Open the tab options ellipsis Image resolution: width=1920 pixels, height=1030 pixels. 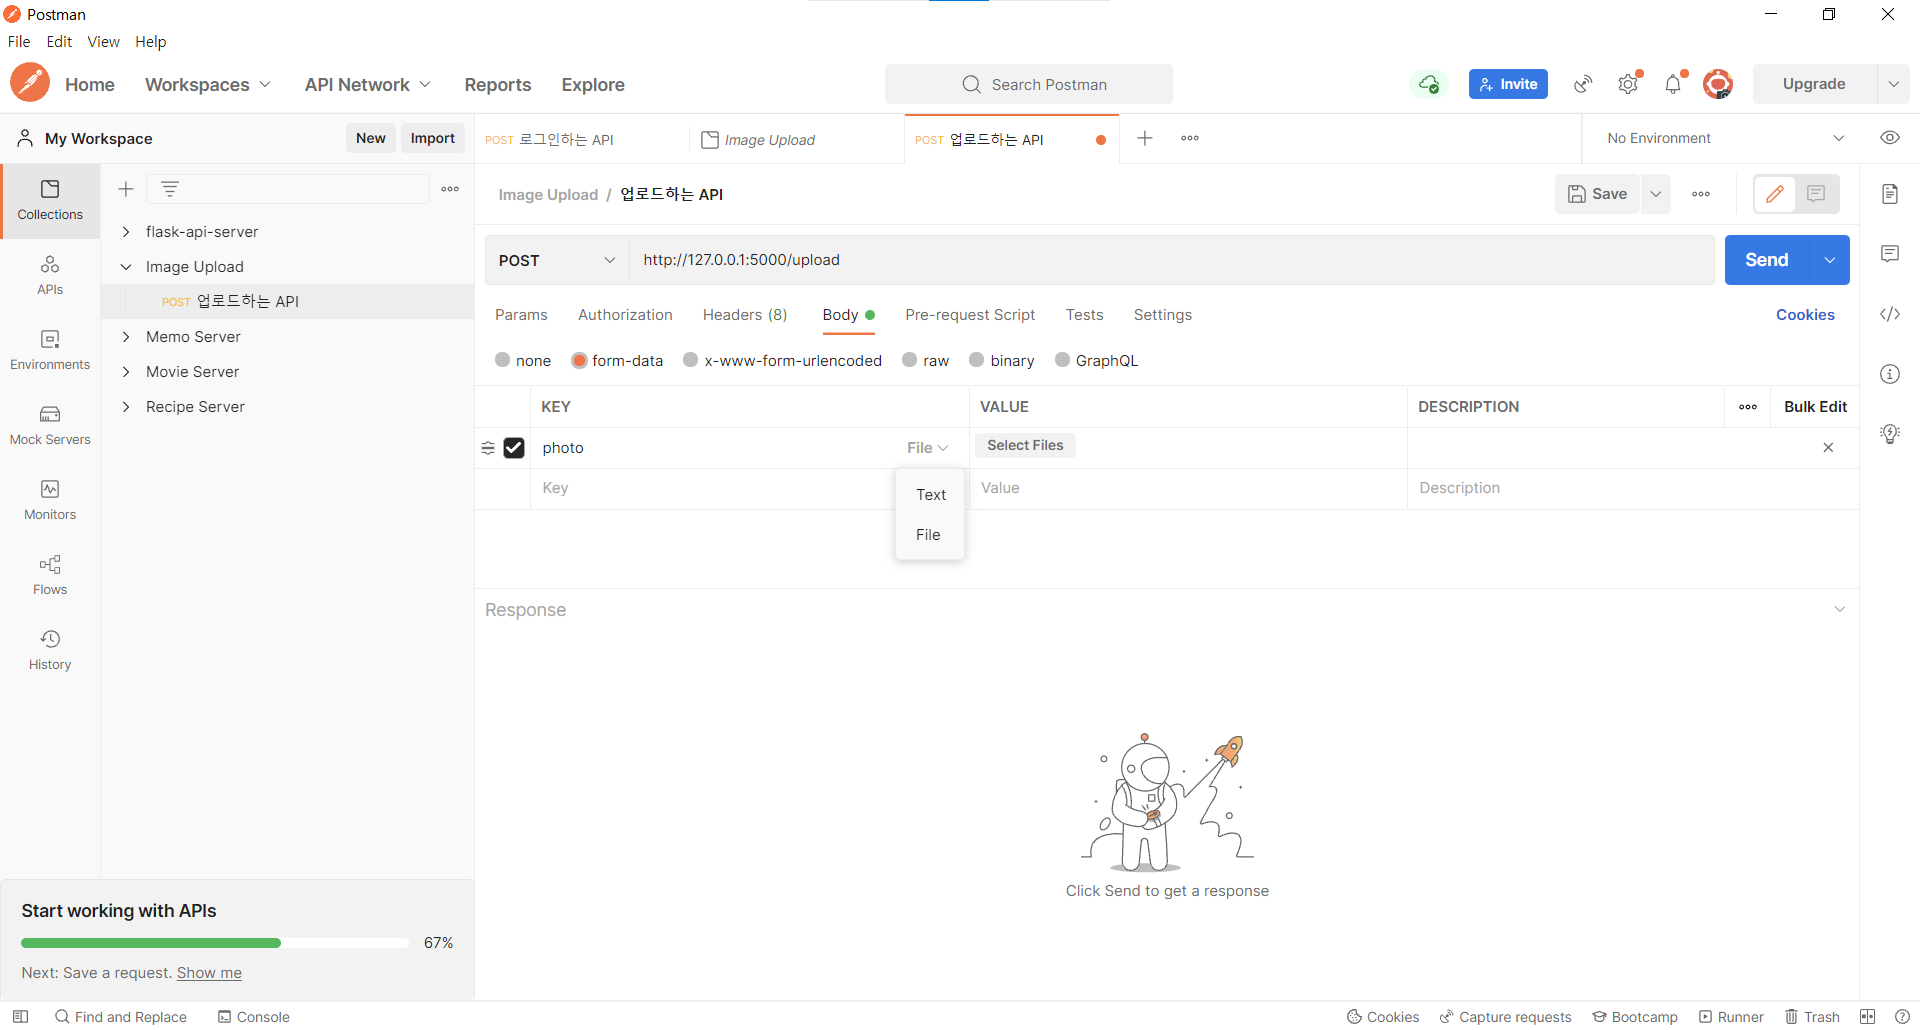coord(1190,138)
